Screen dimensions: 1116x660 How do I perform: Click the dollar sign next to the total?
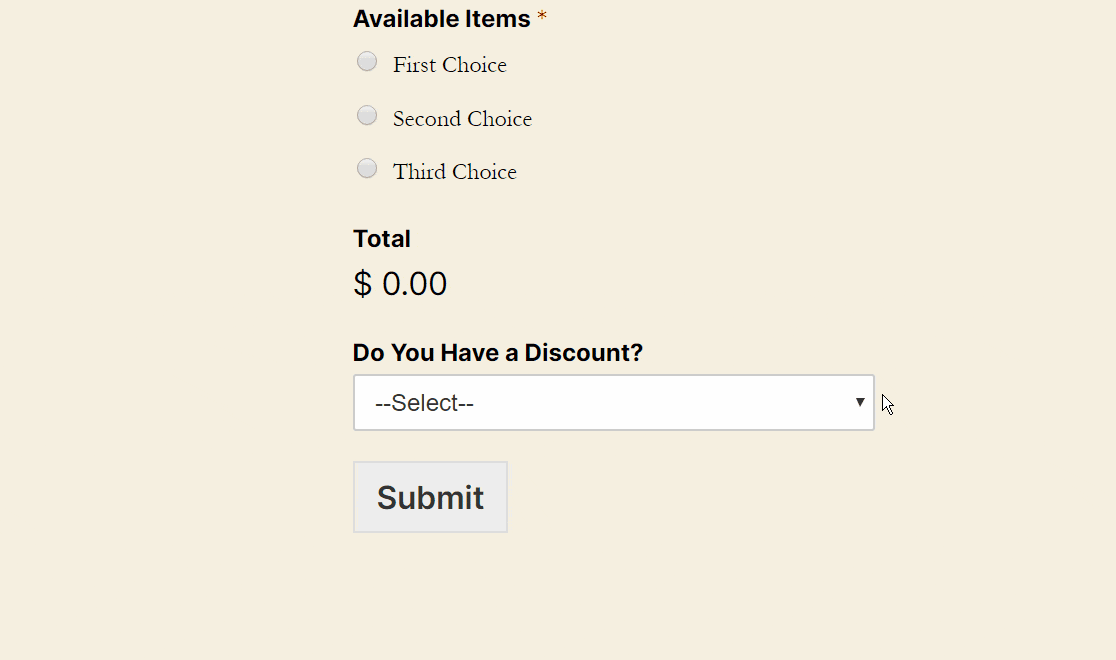coord(360,283)
